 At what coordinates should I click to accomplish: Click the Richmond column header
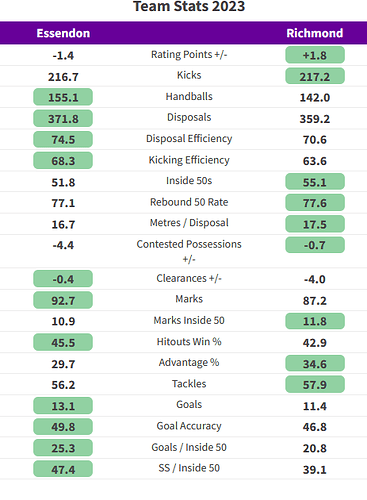(x=315, y=33)
